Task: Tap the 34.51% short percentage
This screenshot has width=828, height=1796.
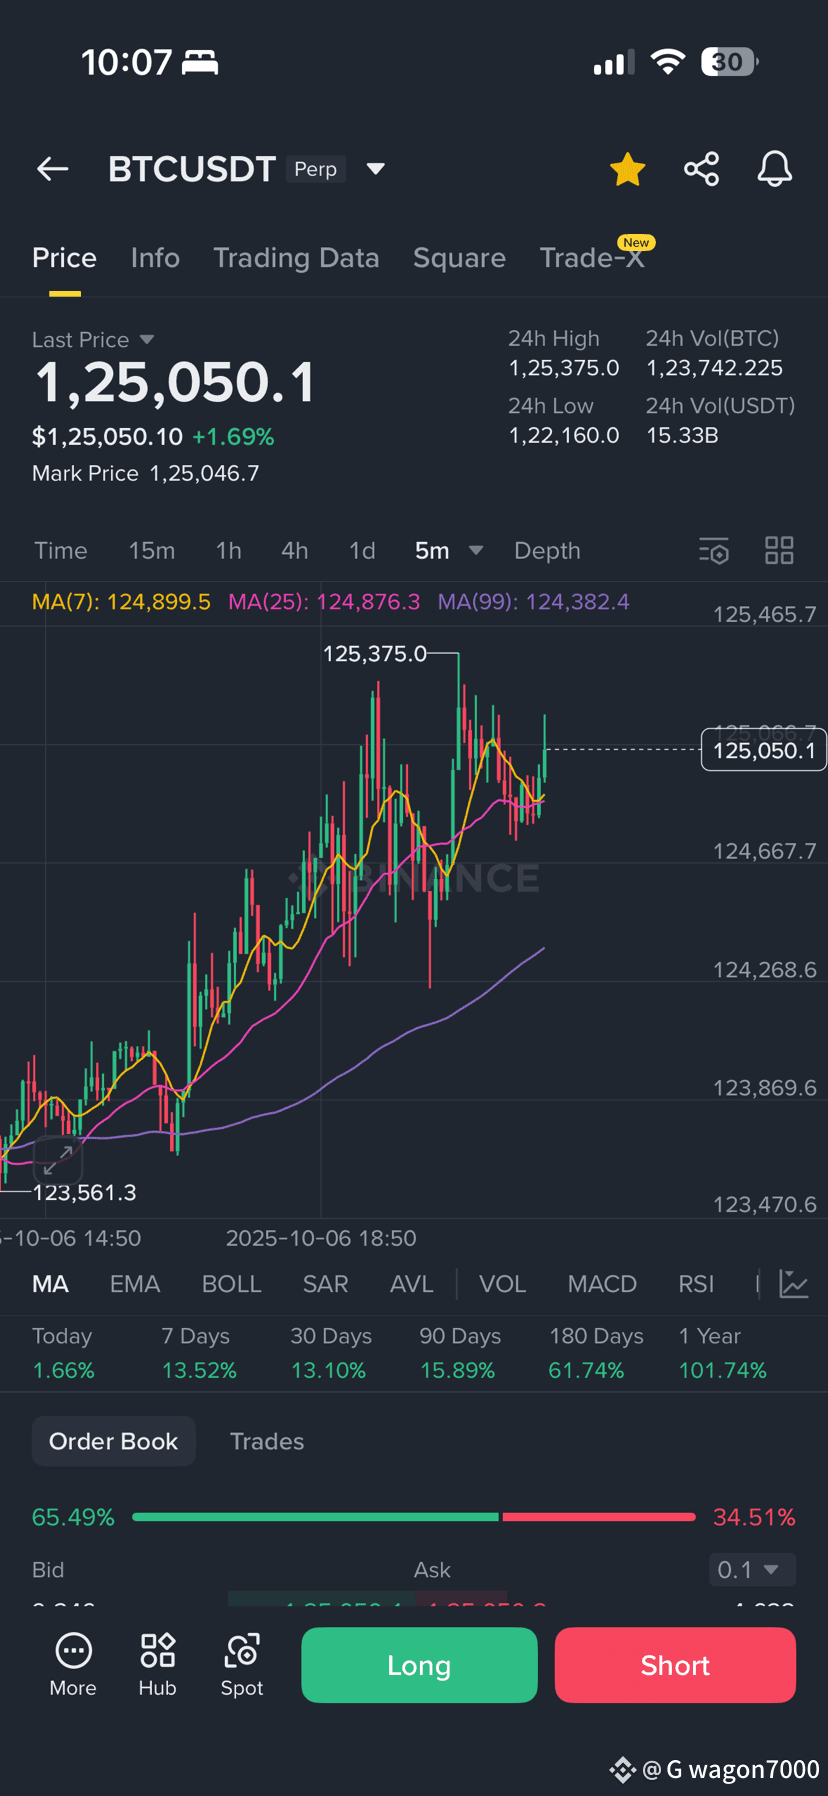Action: point(754,1517)
